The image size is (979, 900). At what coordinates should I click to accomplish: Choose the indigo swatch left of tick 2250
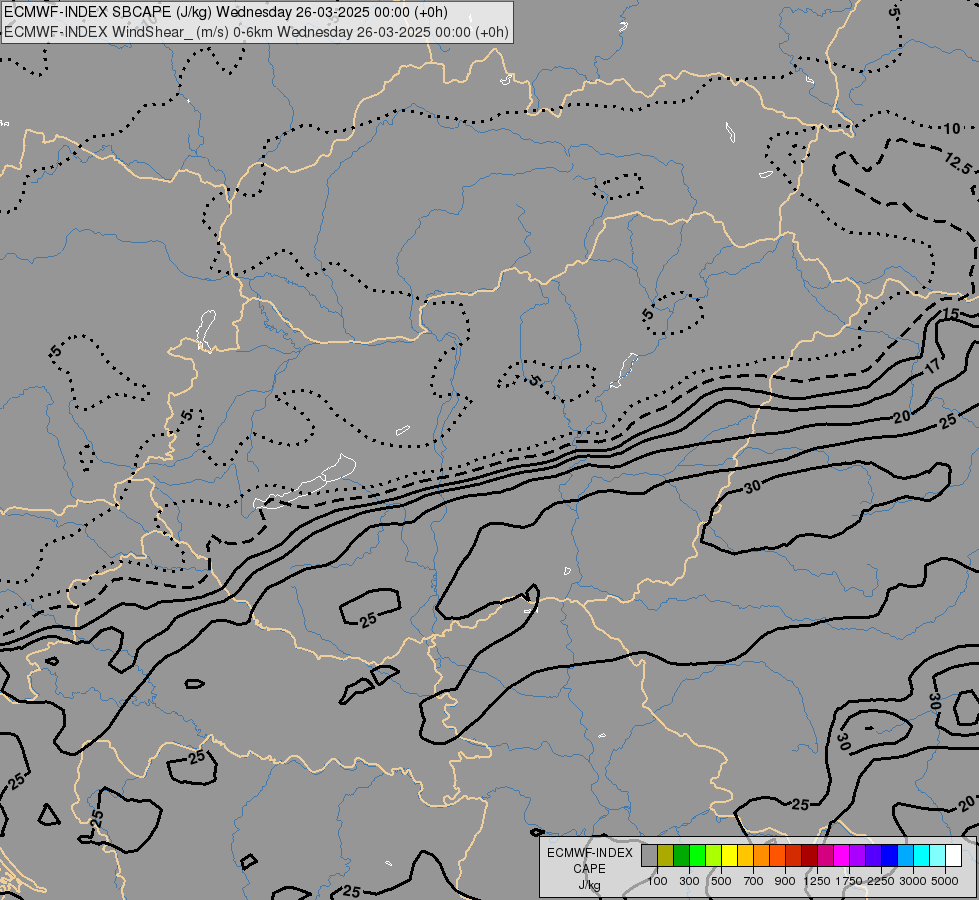coord(873,855)
